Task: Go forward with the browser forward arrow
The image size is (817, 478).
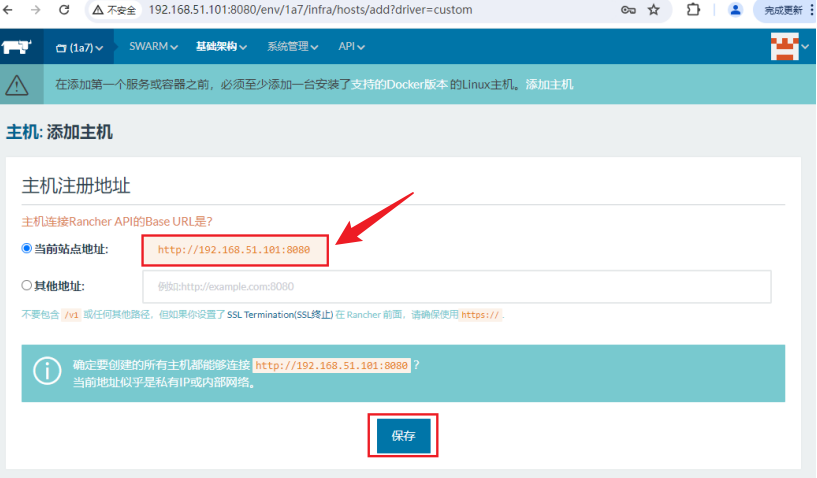Action: pyautogui.click(x=35, y=10)
